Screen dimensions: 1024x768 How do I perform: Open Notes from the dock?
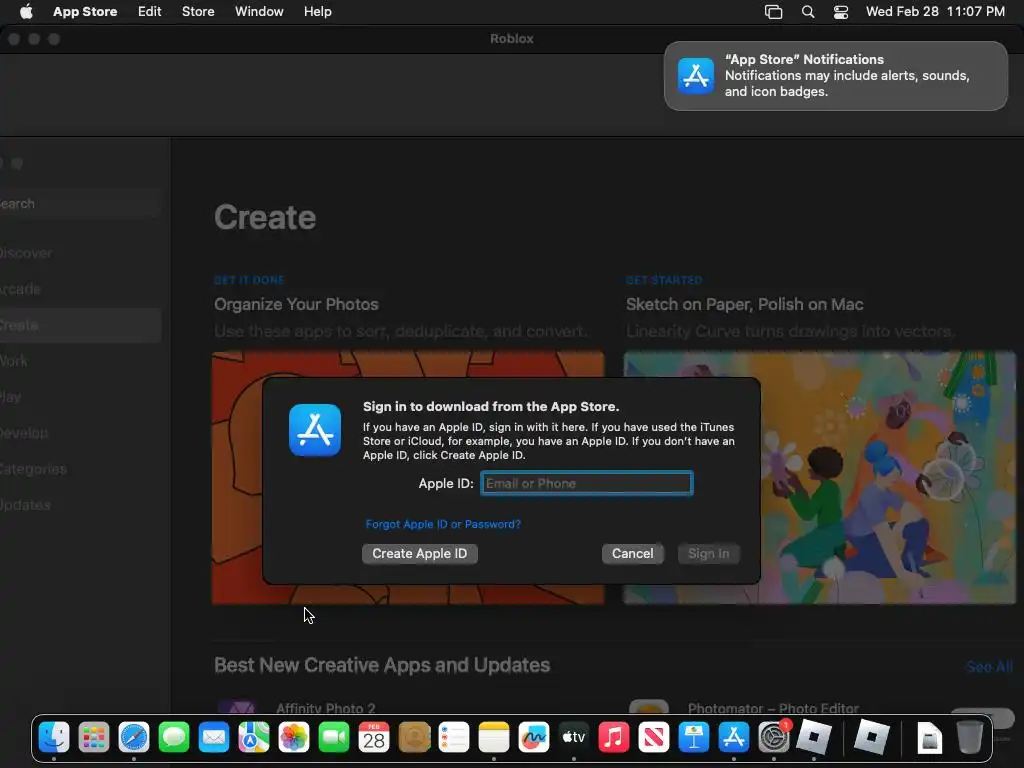(x=494, y=738)
